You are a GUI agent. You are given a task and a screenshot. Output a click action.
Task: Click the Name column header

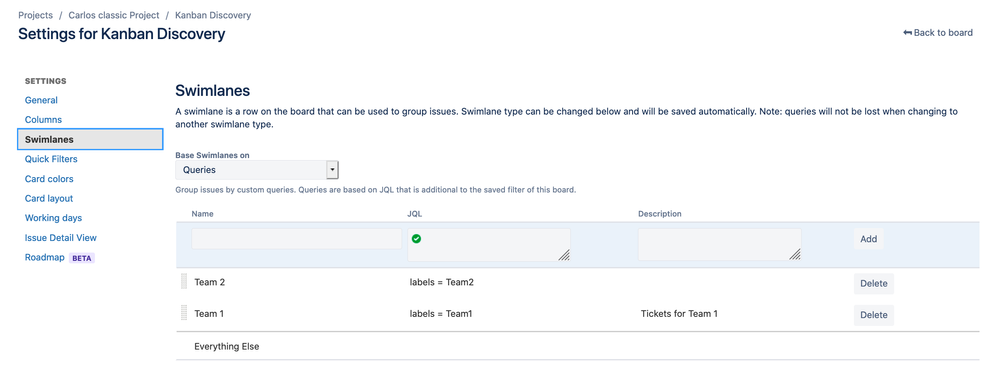(x=203, y=214)
